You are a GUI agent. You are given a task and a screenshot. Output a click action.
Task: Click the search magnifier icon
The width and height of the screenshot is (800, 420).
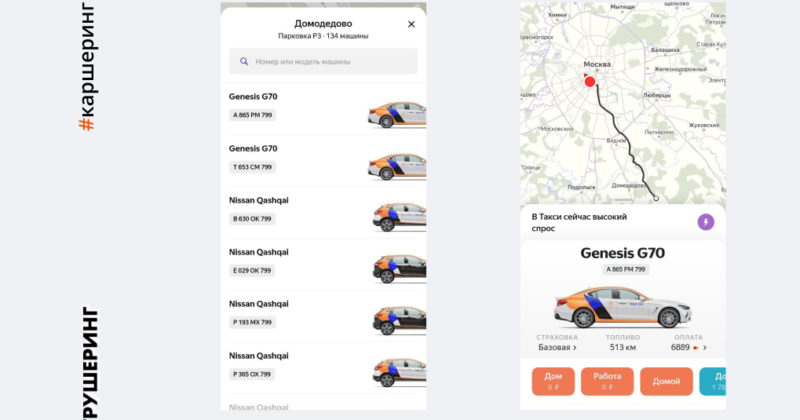[244, 61]
